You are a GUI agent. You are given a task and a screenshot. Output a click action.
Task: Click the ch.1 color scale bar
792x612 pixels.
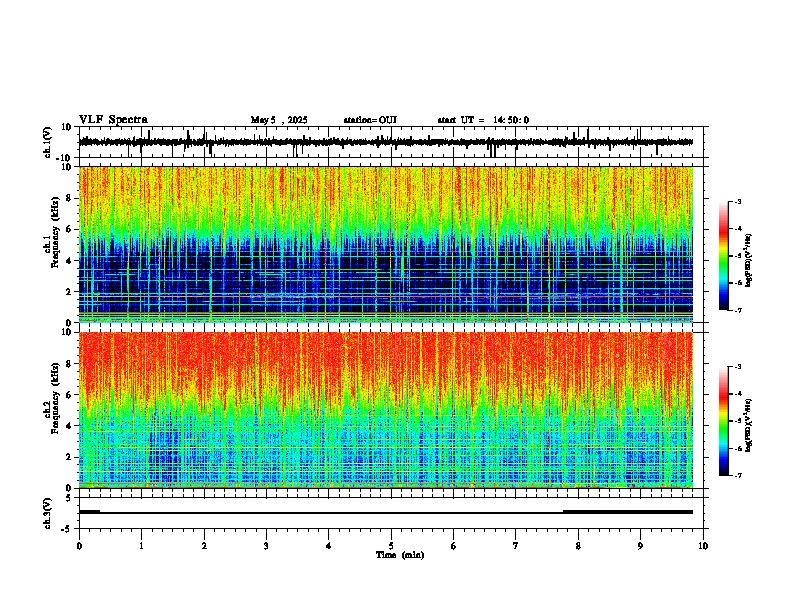coord(724,256)
